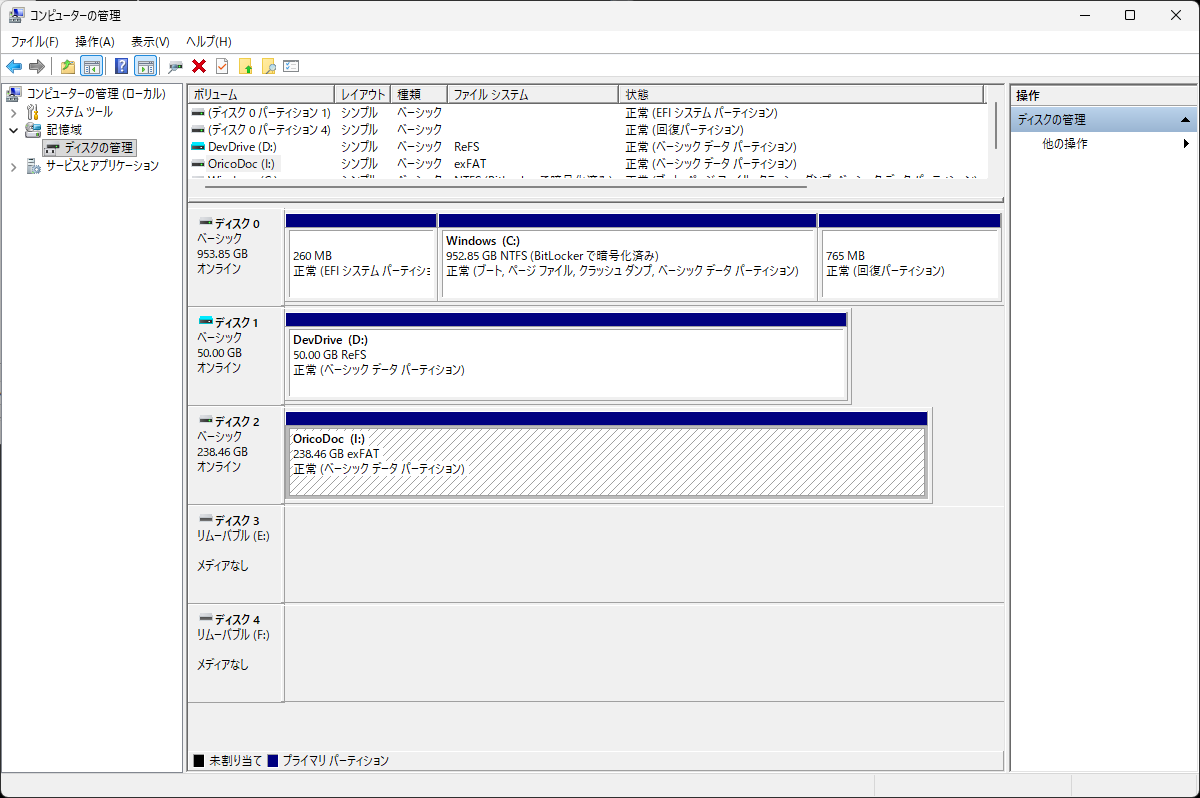Open Help via the question mark icon
This screenshot has height=798, width=1200.
click(119, 66)
